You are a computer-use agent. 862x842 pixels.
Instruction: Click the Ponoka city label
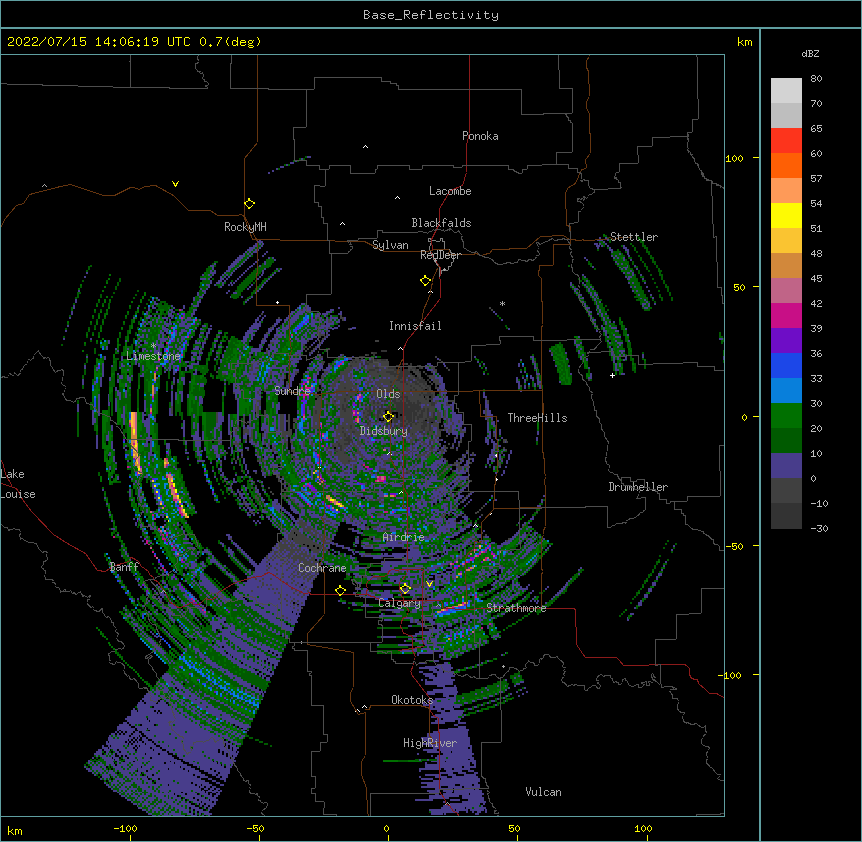[x=480, y=136]
